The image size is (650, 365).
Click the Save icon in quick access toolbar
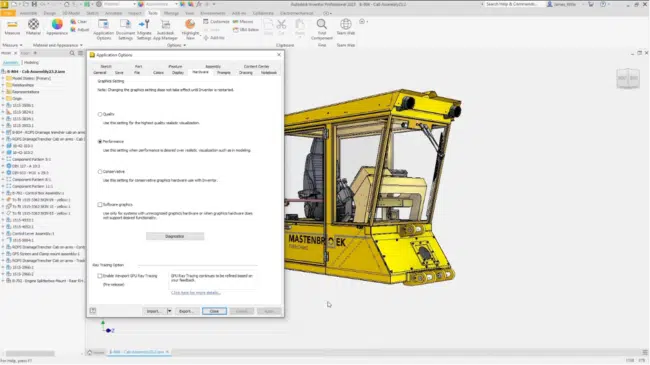34,4
